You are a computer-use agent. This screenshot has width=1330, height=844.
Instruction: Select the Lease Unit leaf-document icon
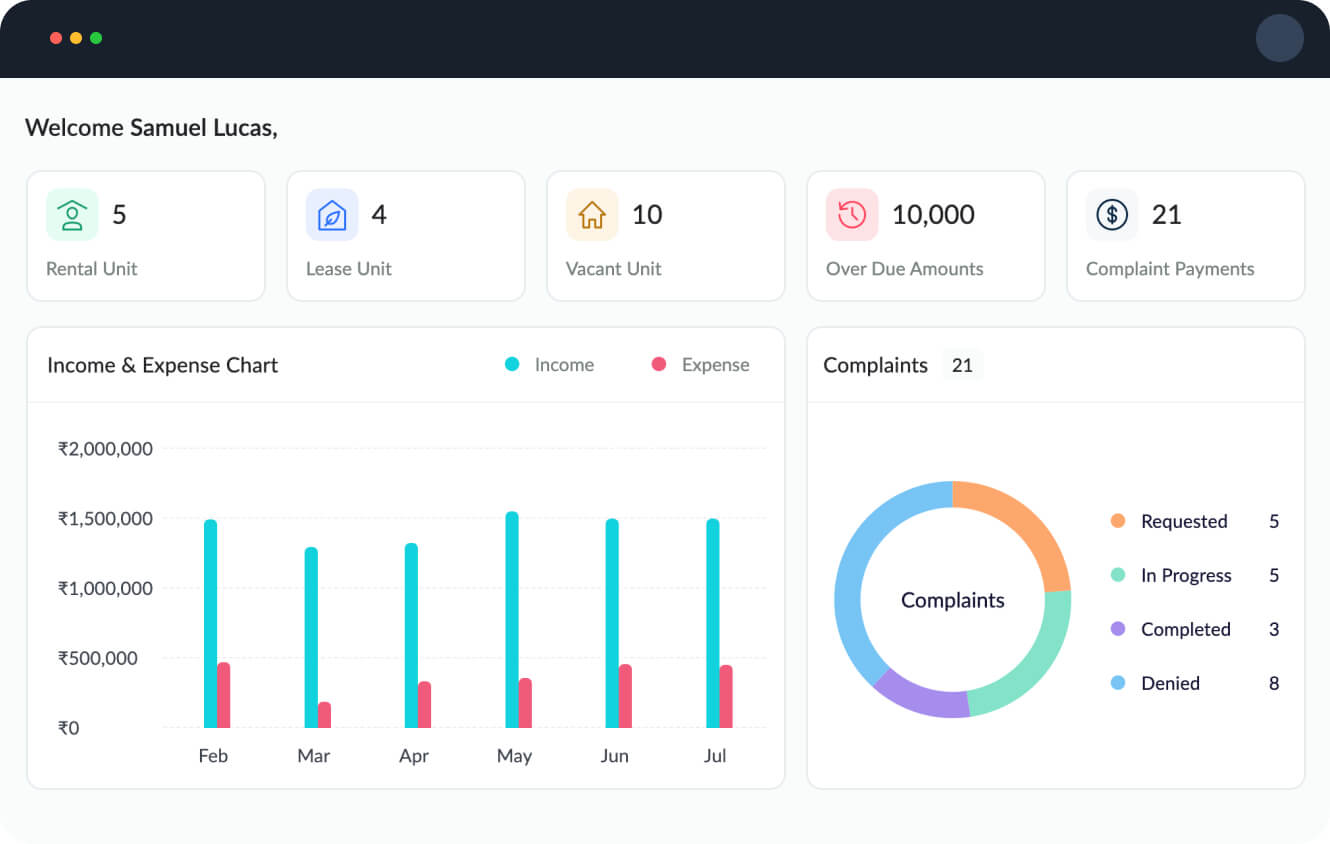click(331, 214)
